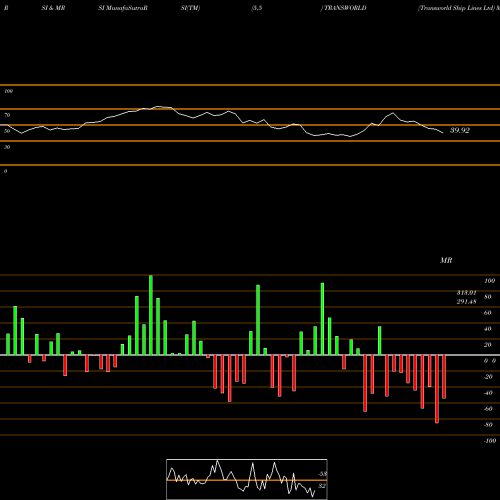Click the 'SI(TM)' header text
The image size is (500, 500).
click(190, 8)
